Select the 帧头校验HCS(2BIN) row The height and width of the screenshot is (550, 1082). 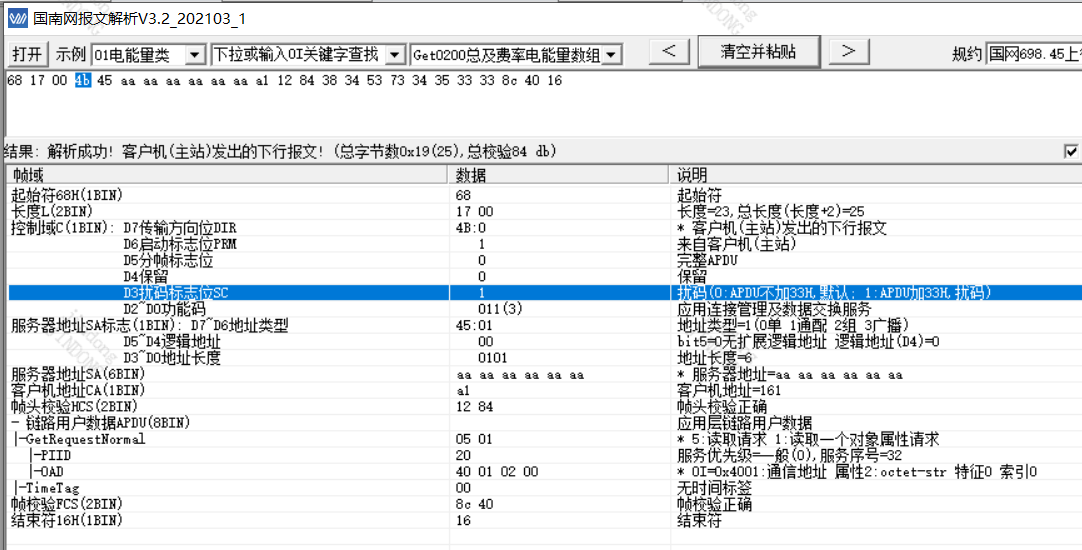tap(545, 406)
